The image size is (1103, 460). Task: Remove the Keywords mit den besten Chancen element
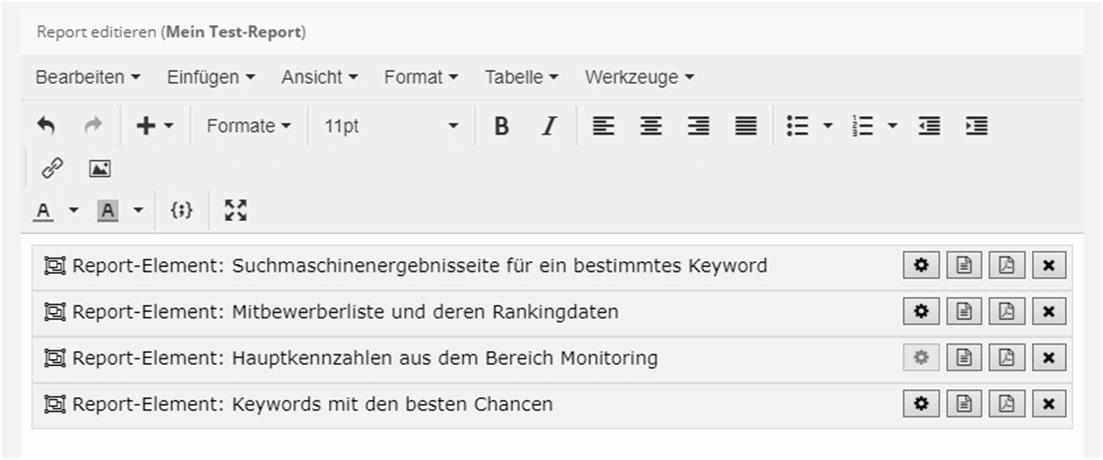click(x=1049, y=404)
